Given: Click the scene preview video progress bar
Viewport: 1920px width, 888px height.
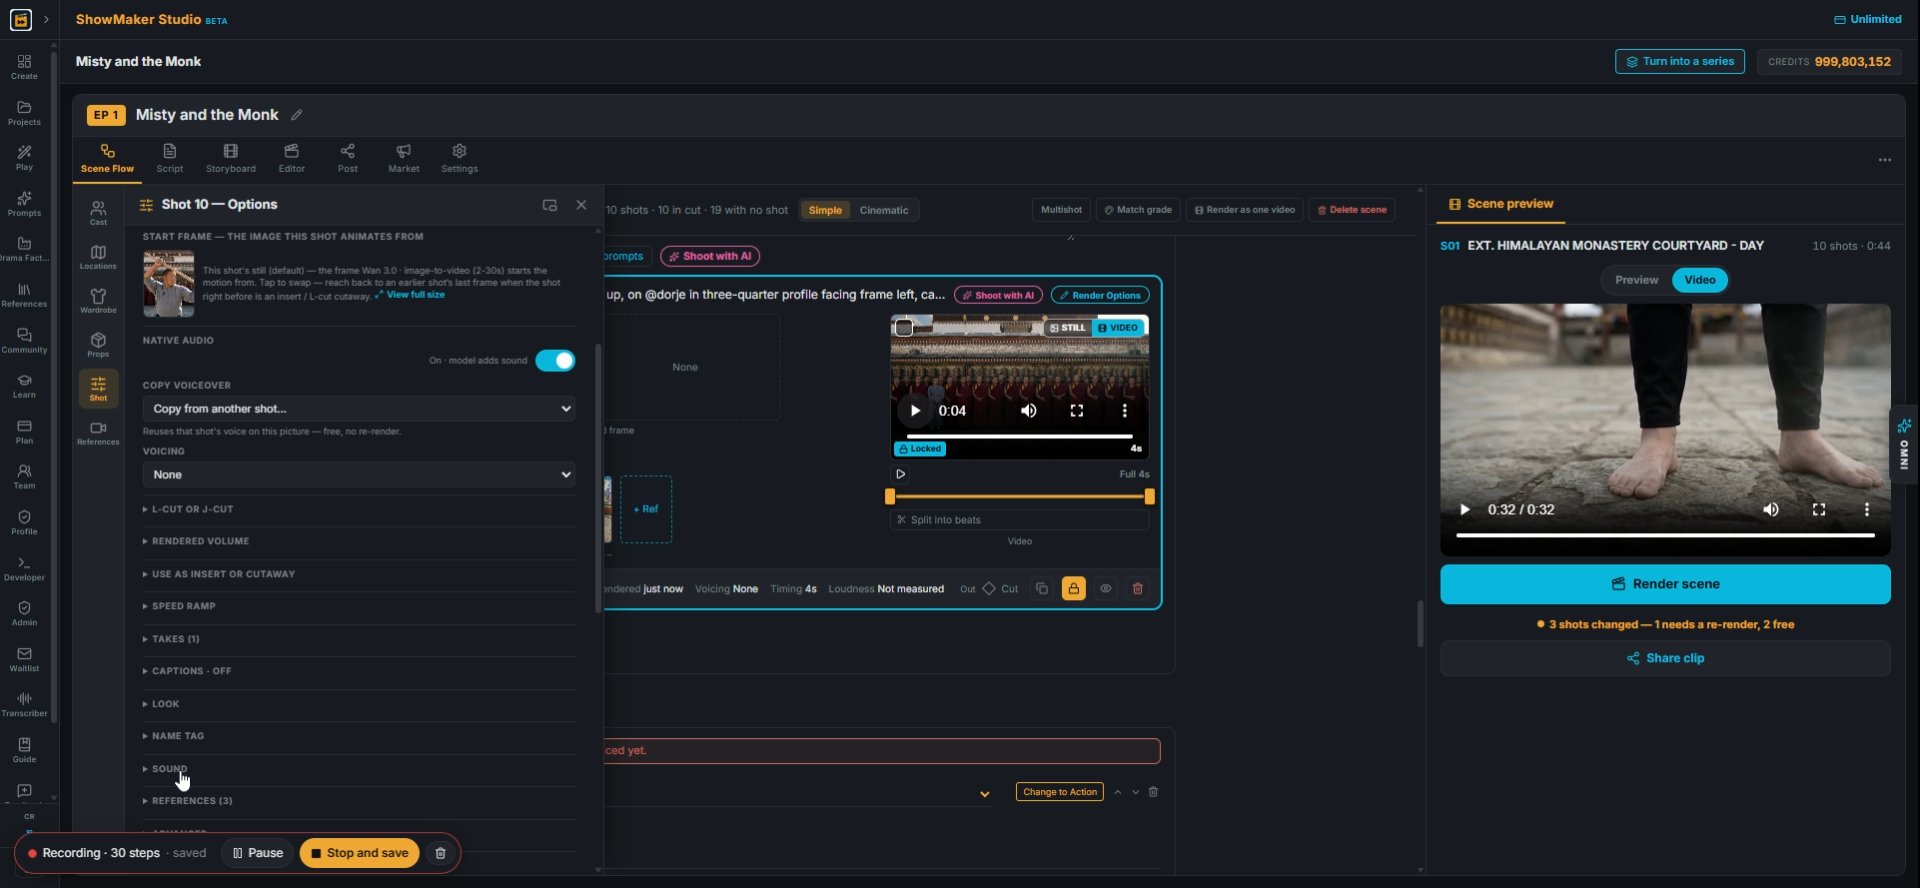Looking at the screenshot, I should (1664, 536).
